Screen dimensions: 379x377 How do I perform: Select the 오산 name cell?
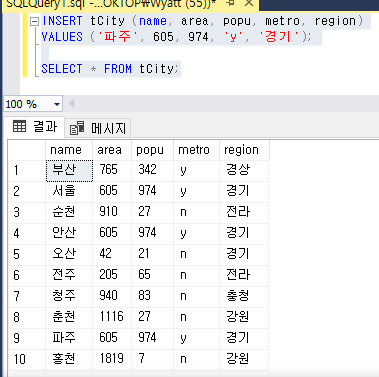69,254
